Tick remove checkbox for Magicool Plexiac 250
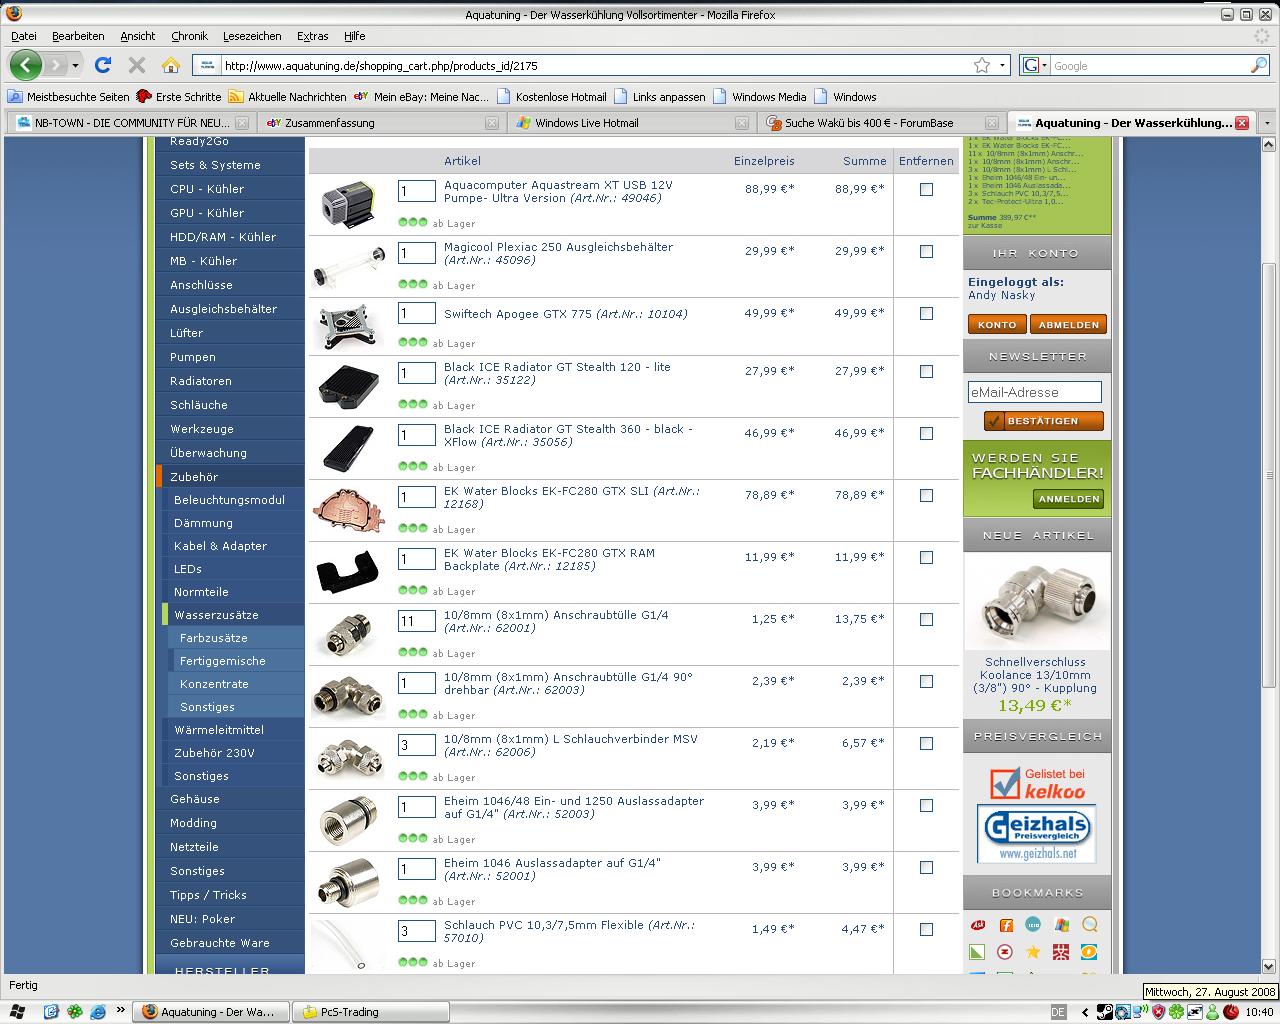This screenshot has width=1280, height=1024. tap(926, 251)
